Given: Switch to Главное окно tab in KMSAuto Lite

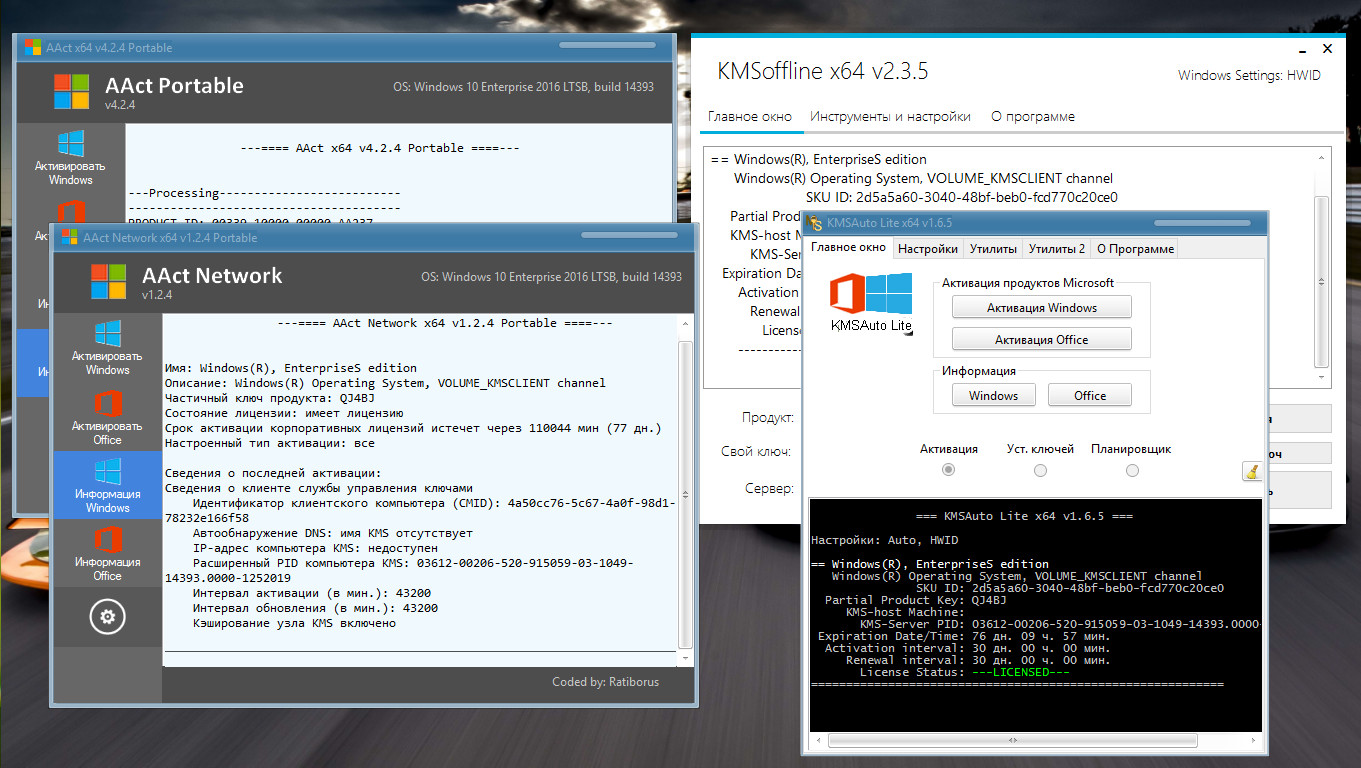Looking at the screenshot, I should (x=848, y=247).
